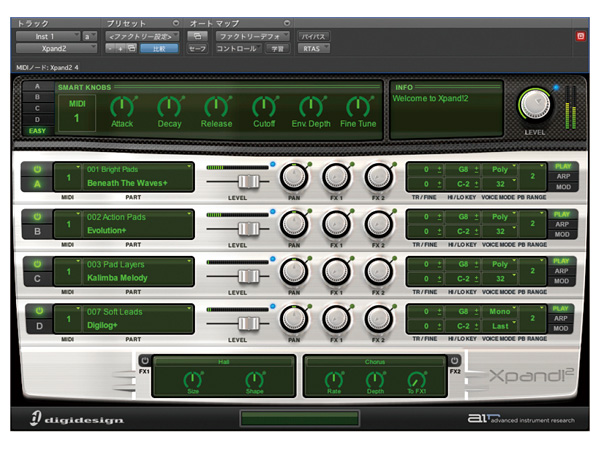This screenshot has height=450, width=600.
Task: Click the Decay smart knob
Action: click(x=169, y=107)
